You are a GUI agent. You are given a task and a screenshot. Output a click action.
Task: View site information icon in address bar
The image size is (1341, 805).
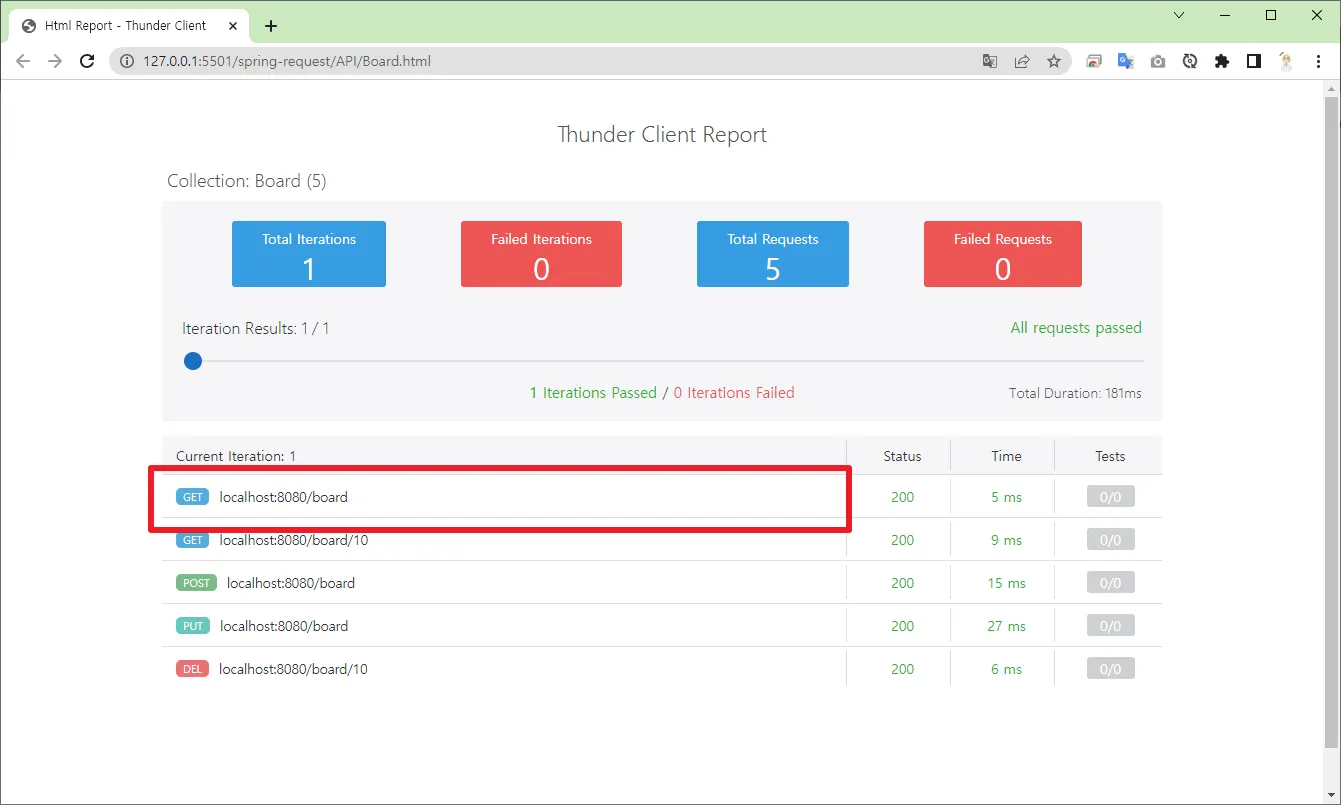pyautogui.click(x=126, y=61)
